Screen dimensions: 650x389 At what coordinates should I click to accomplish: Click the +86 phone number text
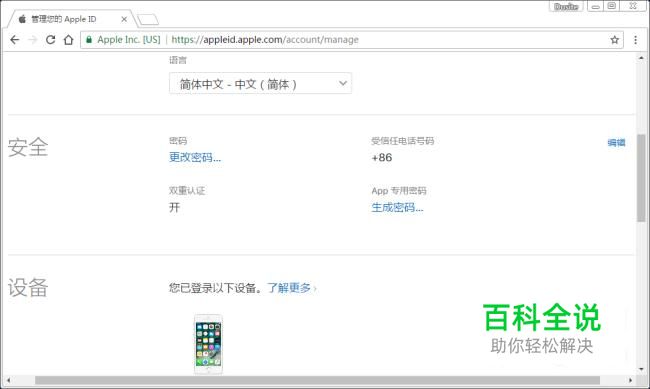coord(382,158)
